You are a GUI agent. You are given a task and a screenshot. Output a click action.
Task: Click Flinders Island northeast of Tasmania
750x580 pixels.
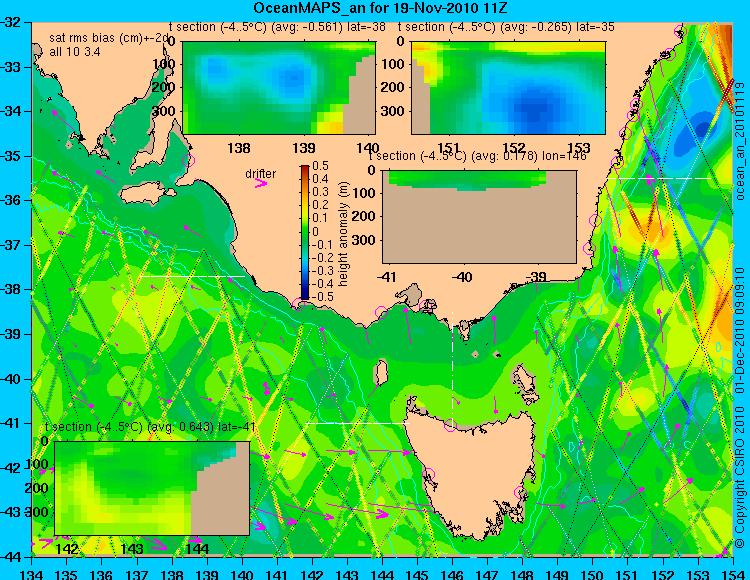click(525, 381)
